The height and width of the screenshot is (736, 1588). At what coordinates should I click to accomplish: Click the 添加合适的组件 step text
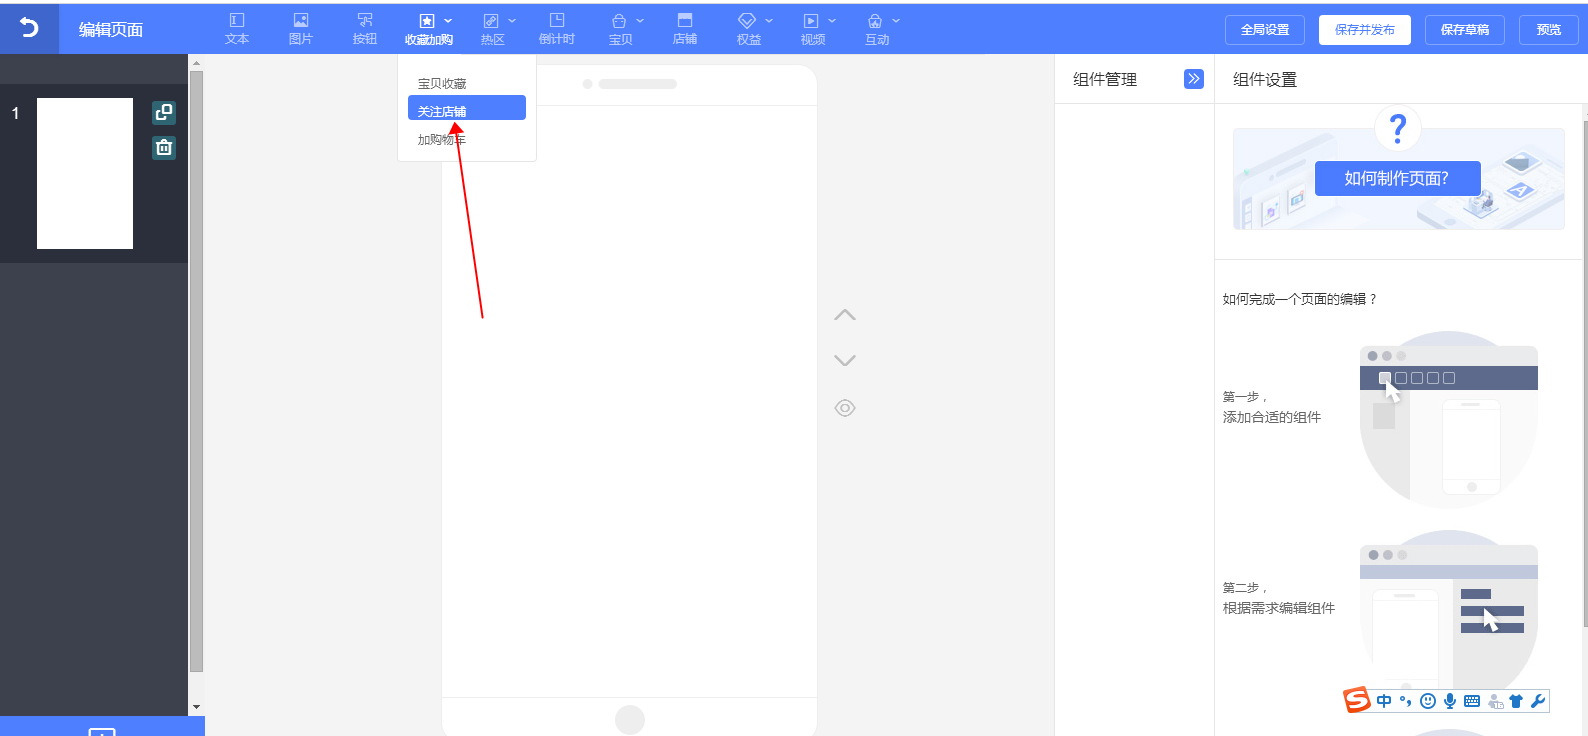pos(1272,417)
